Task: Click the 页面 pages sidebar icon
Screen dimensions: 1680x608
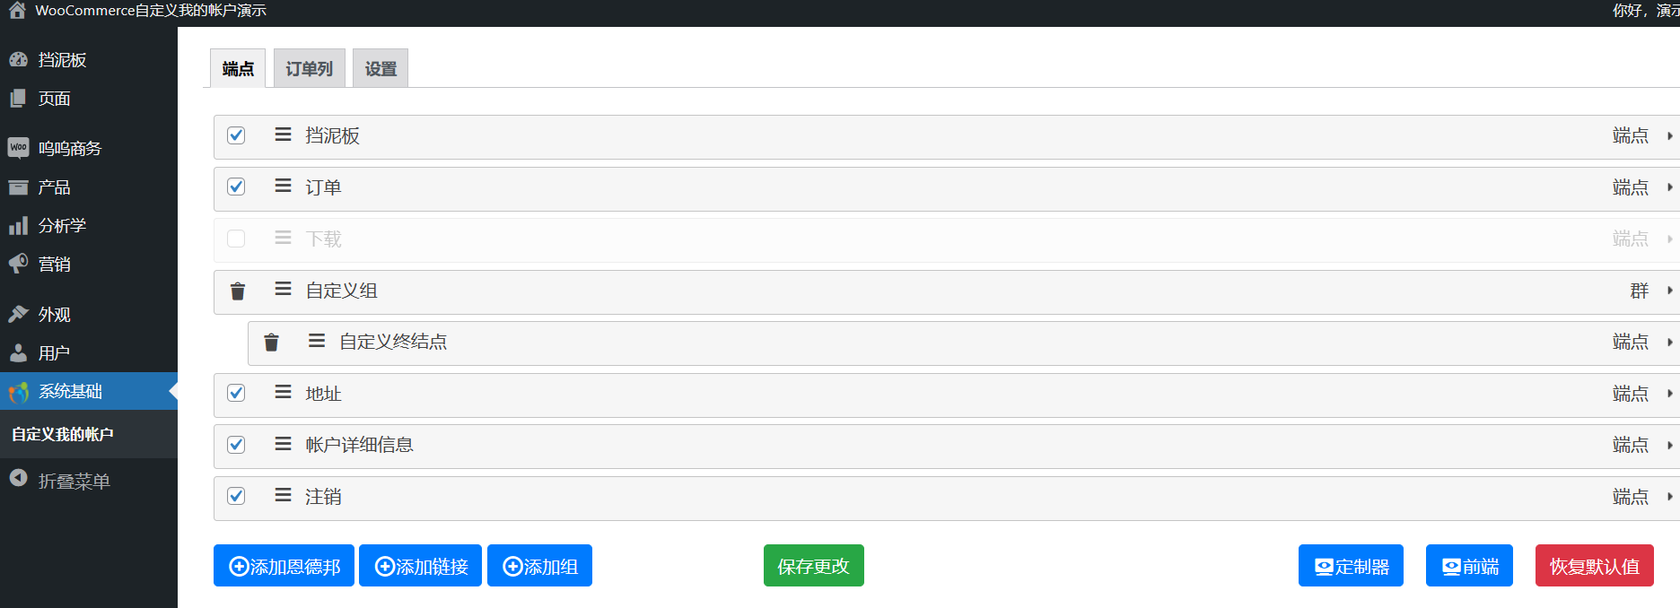Action: pos(18,98)
